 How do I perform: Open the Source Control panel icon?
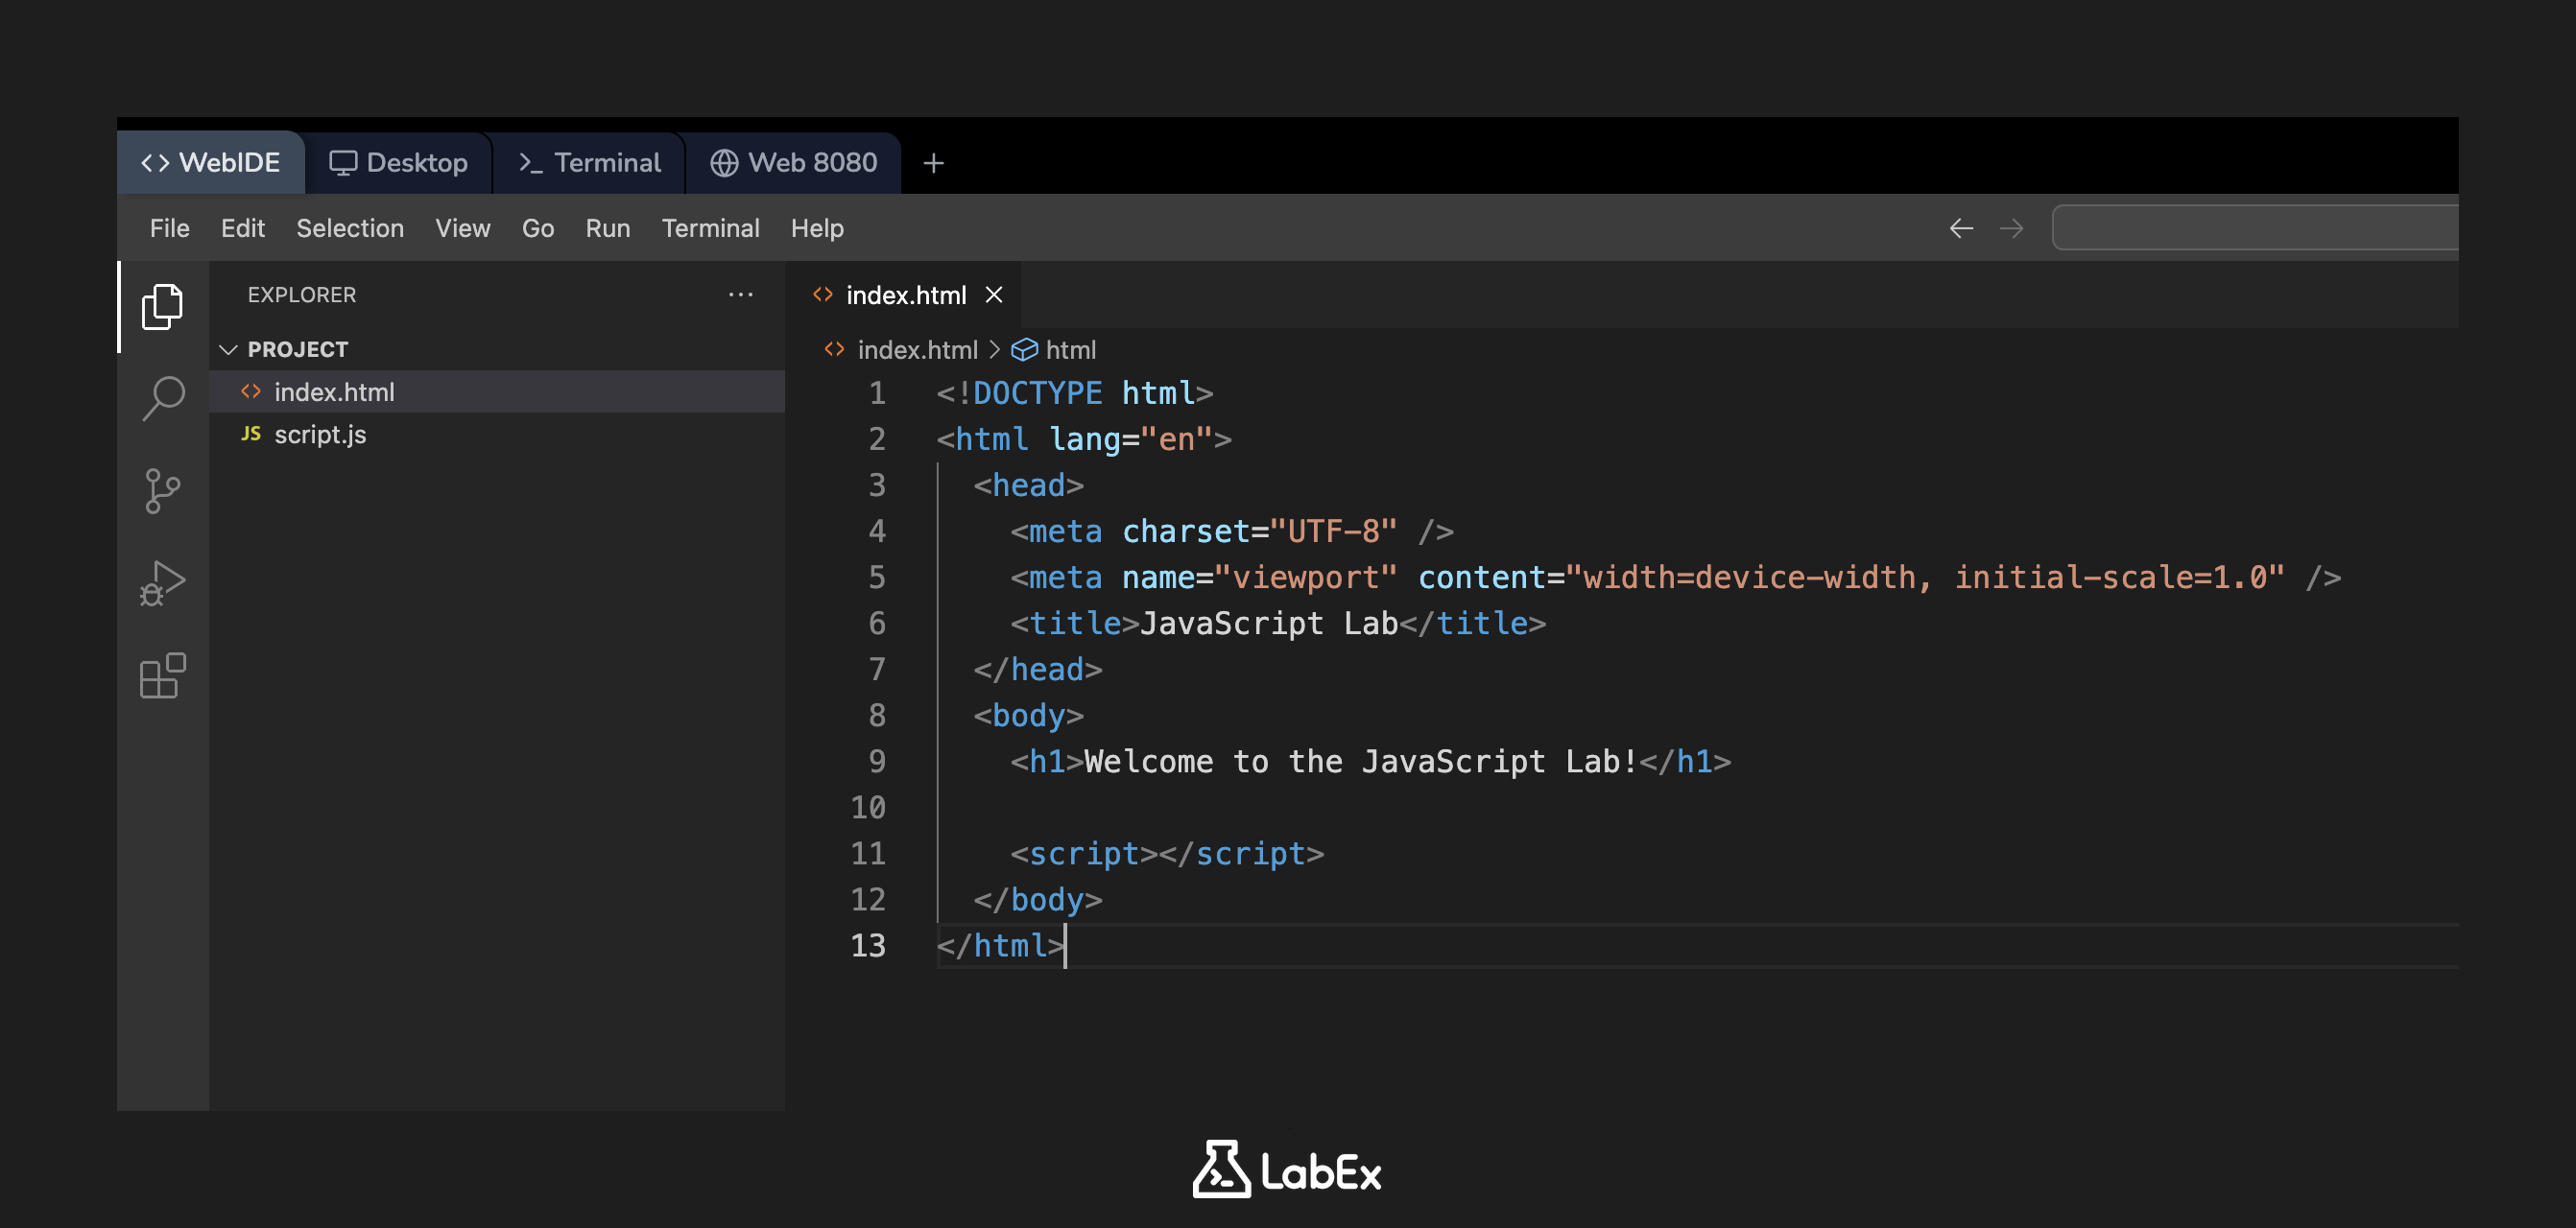point(162,489)
